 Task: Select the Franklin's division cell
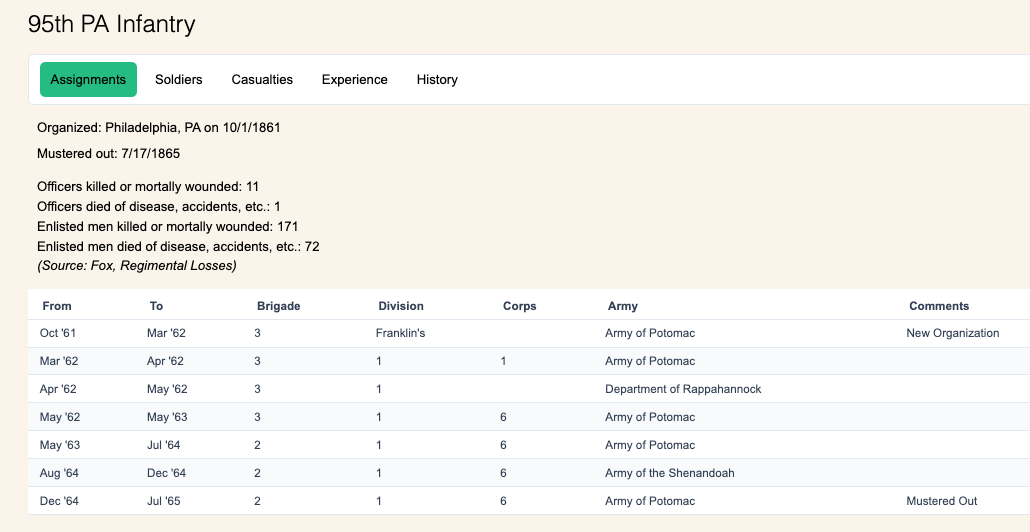[x=400, y=333]
